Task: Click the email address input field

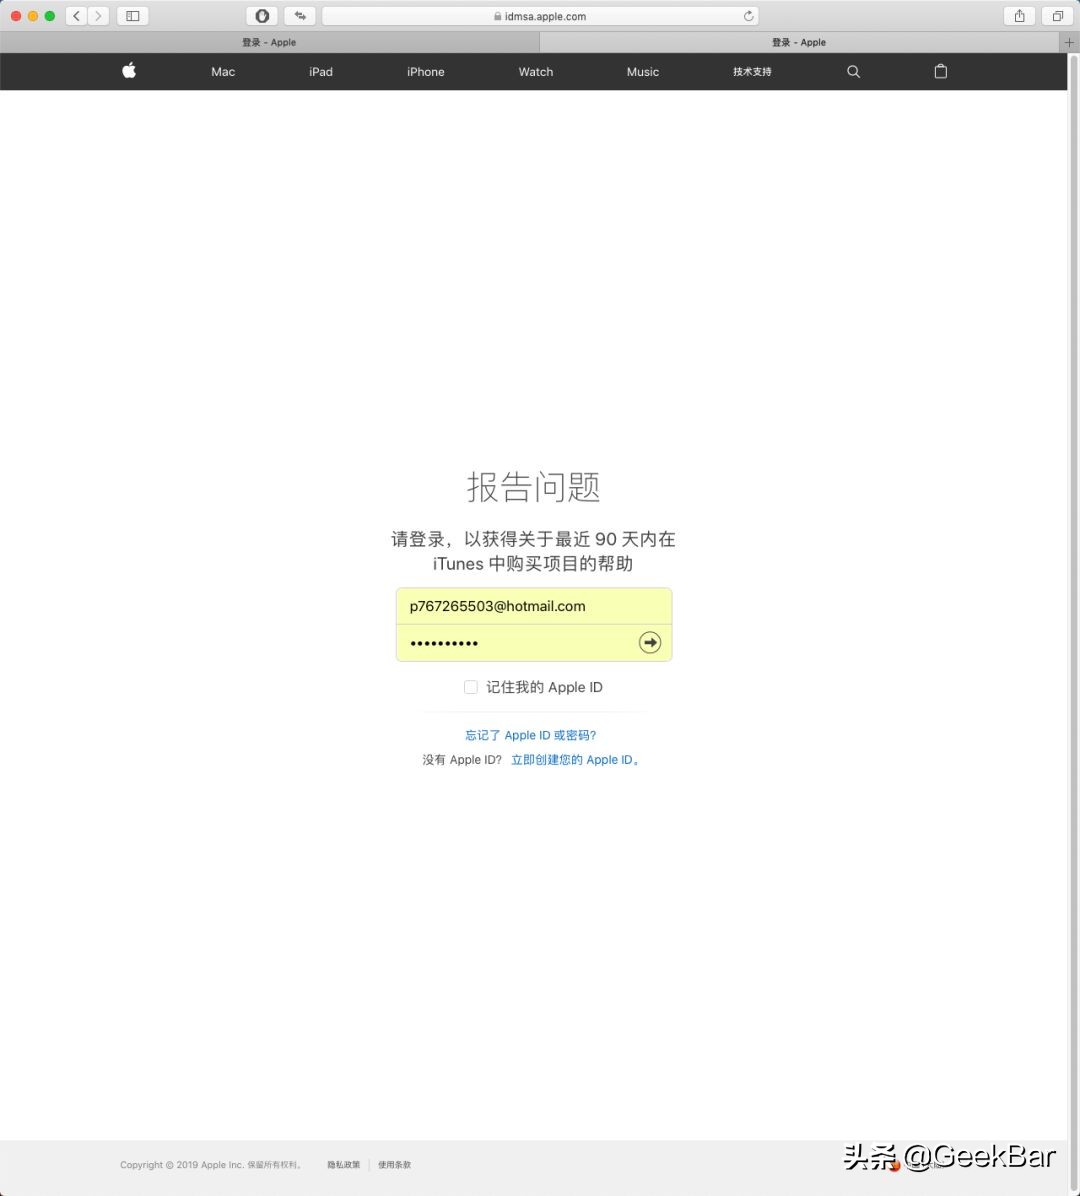Action: pos(534,605)
